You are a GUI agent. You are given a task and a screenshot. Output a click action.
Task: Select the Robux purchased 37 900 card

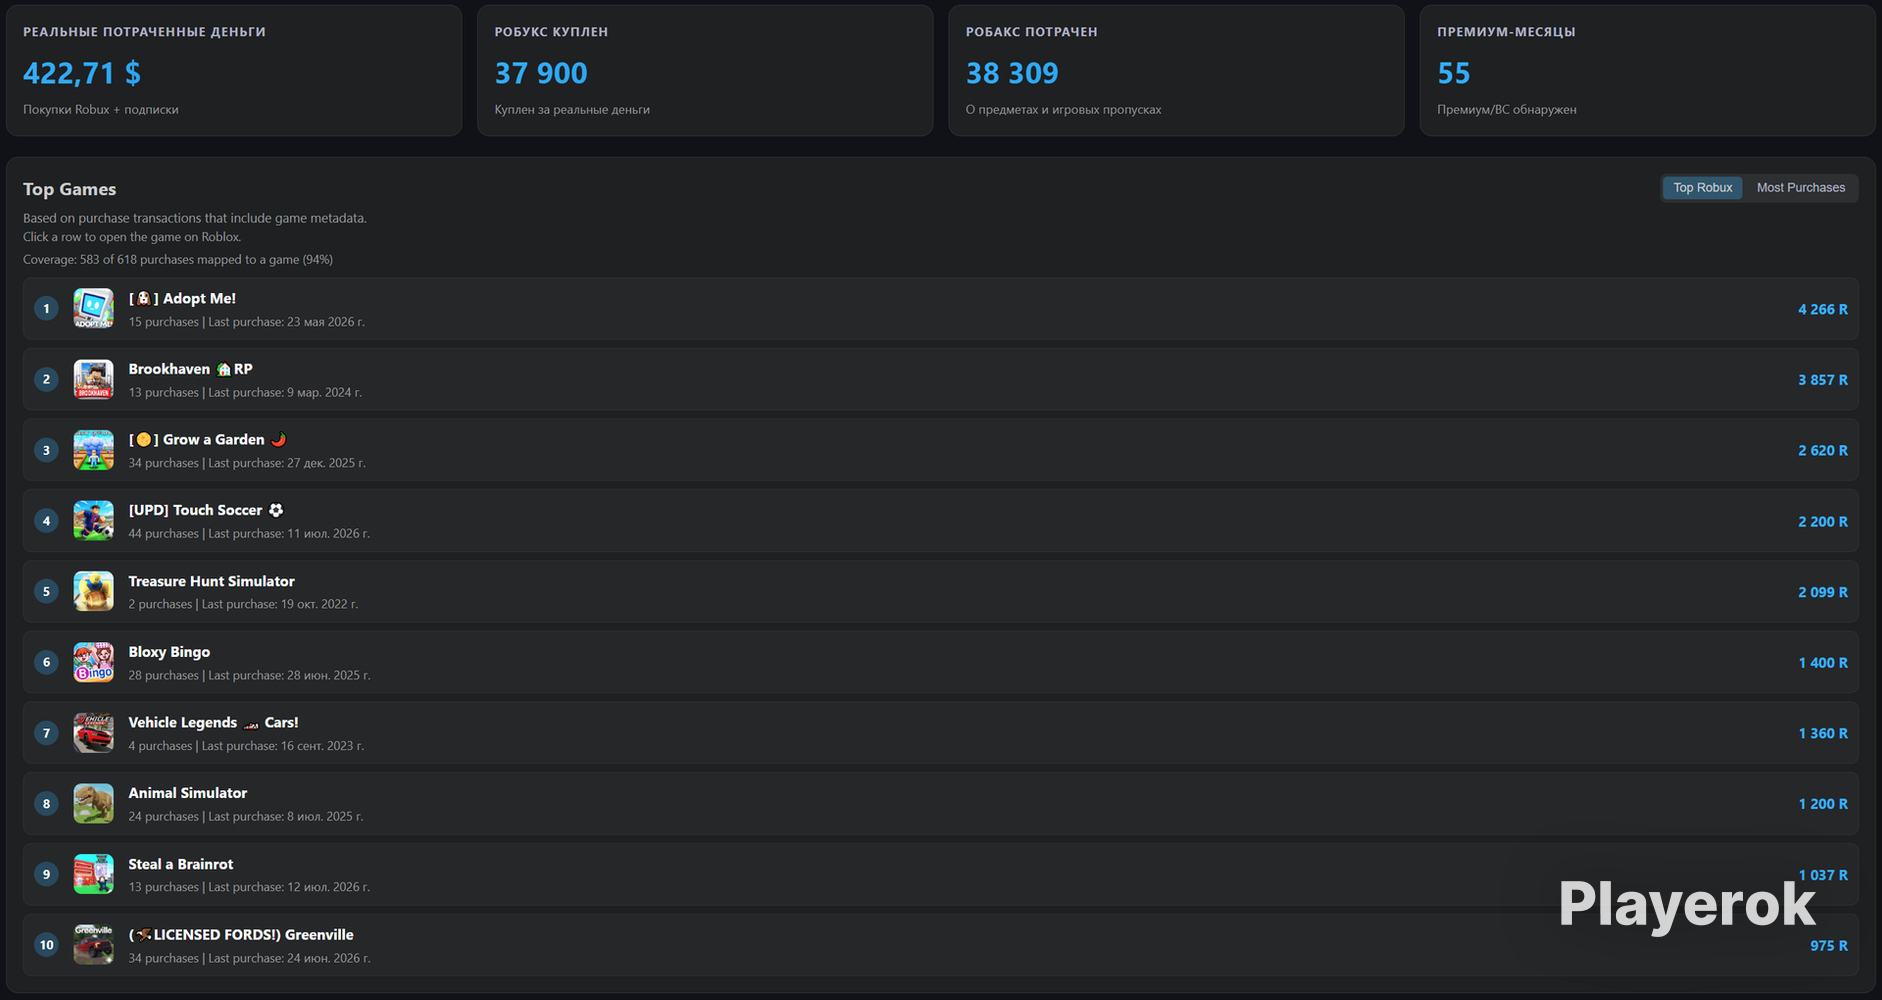(705, 70)
